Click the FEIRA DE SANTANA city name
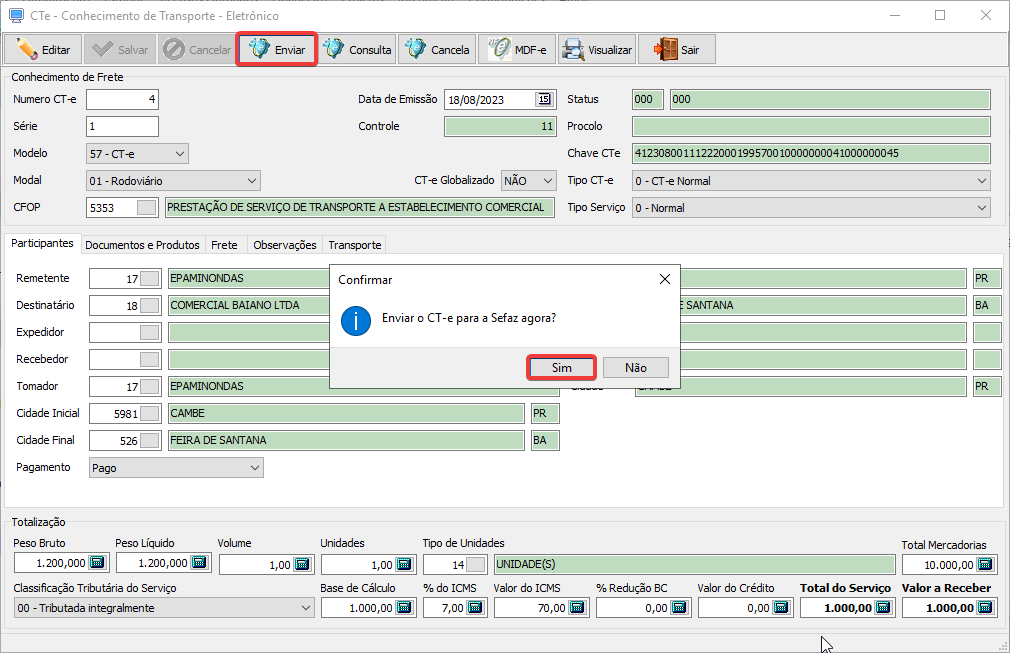The width and height of the screenshot is (1010, 653). 218,440
